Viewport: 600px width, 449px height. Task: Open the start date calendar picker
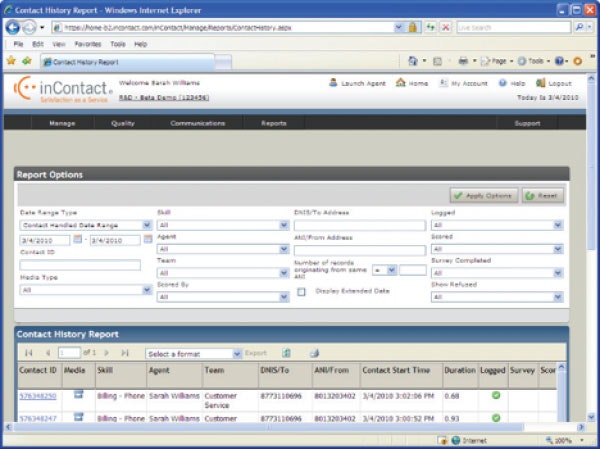click(x=79, y=240)
